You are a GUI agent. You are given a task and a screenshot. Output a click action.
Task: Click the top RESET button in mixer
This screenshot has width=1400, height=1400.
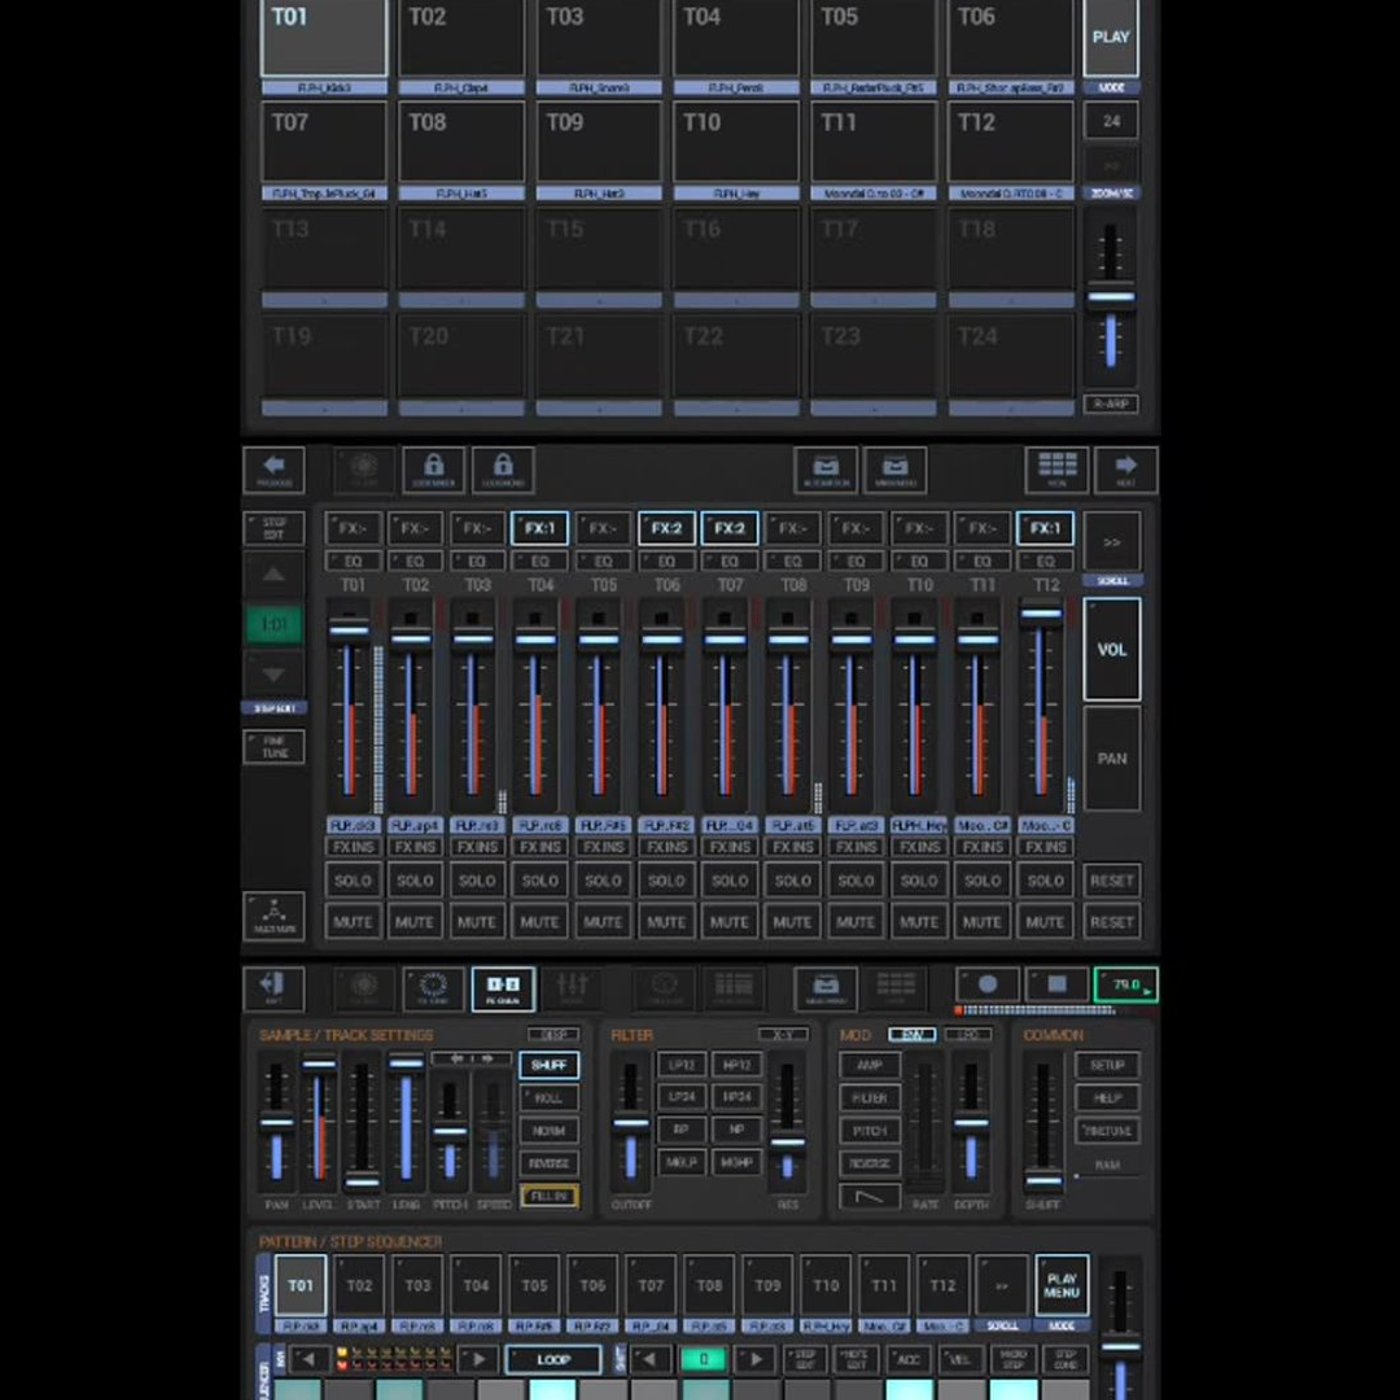point(1112,881)
